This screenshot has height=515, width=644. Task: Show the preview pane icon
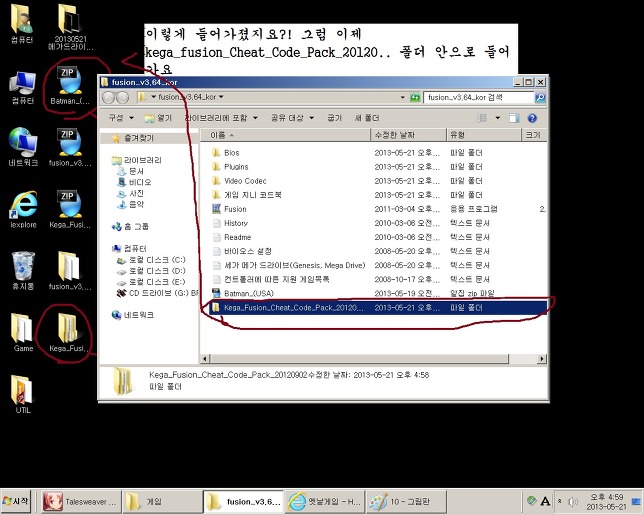pos(514,118)
